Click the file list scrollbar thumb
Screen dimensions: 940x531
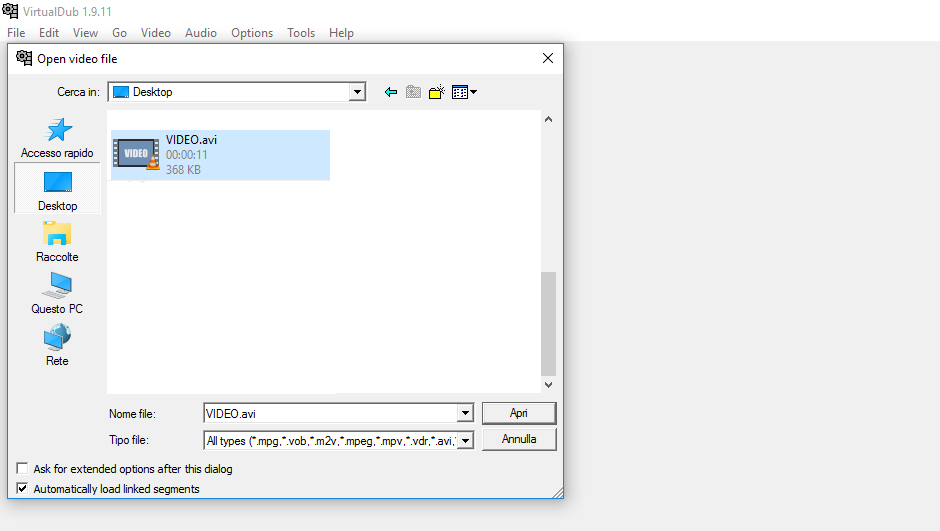549,324
